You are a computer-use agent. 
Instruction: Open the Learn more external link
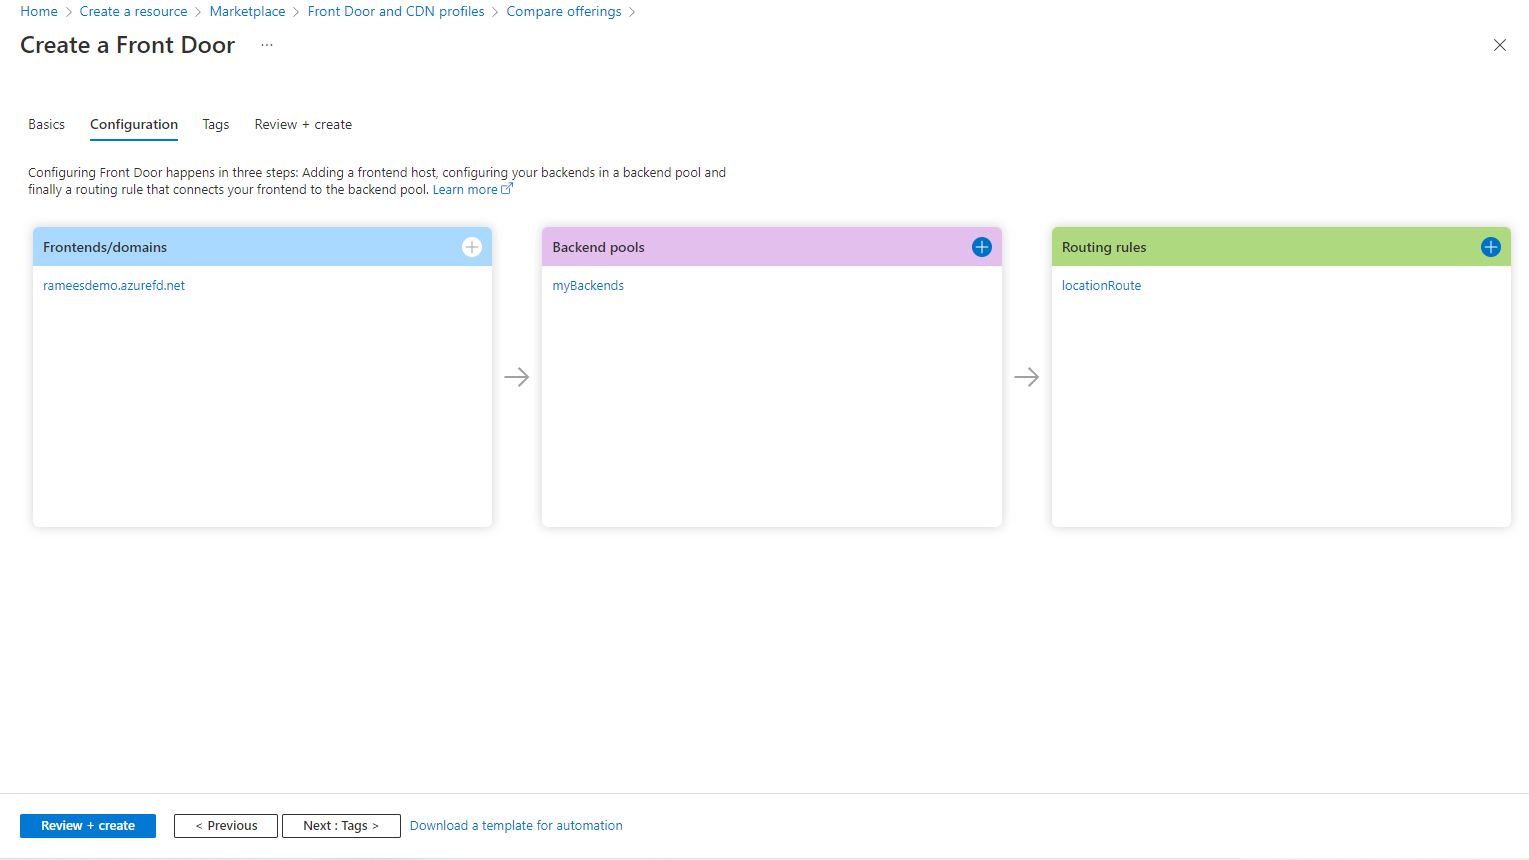click(x=472, y=190)
